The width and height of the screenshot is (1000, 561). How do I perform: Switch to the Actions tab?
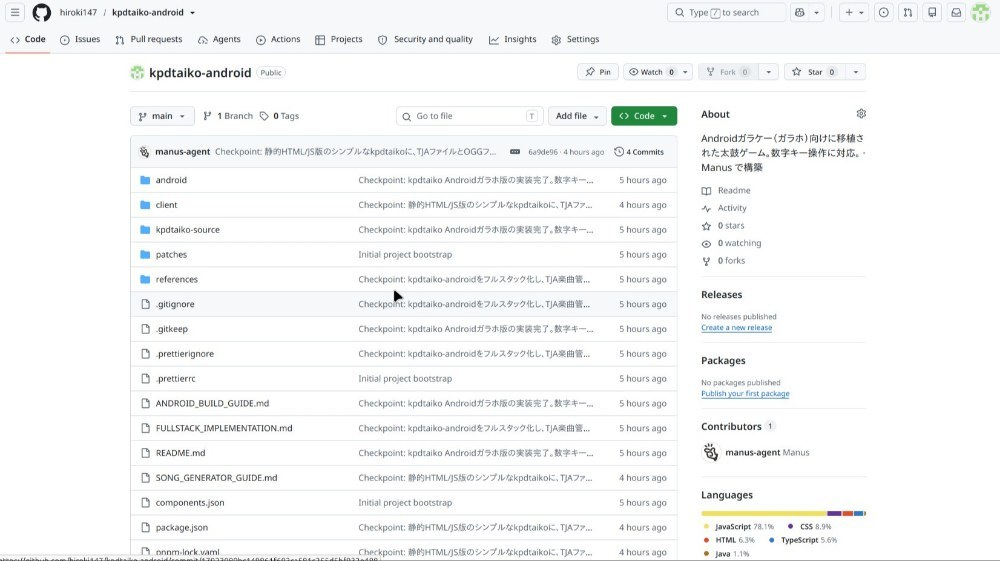(278, 40)
